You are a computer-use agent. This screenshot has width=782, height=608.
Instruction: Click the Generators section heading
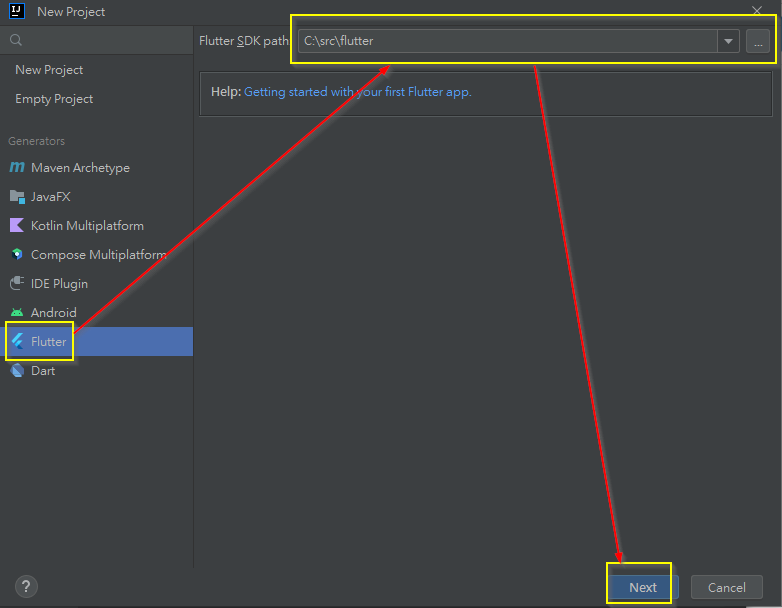[36, 141]
